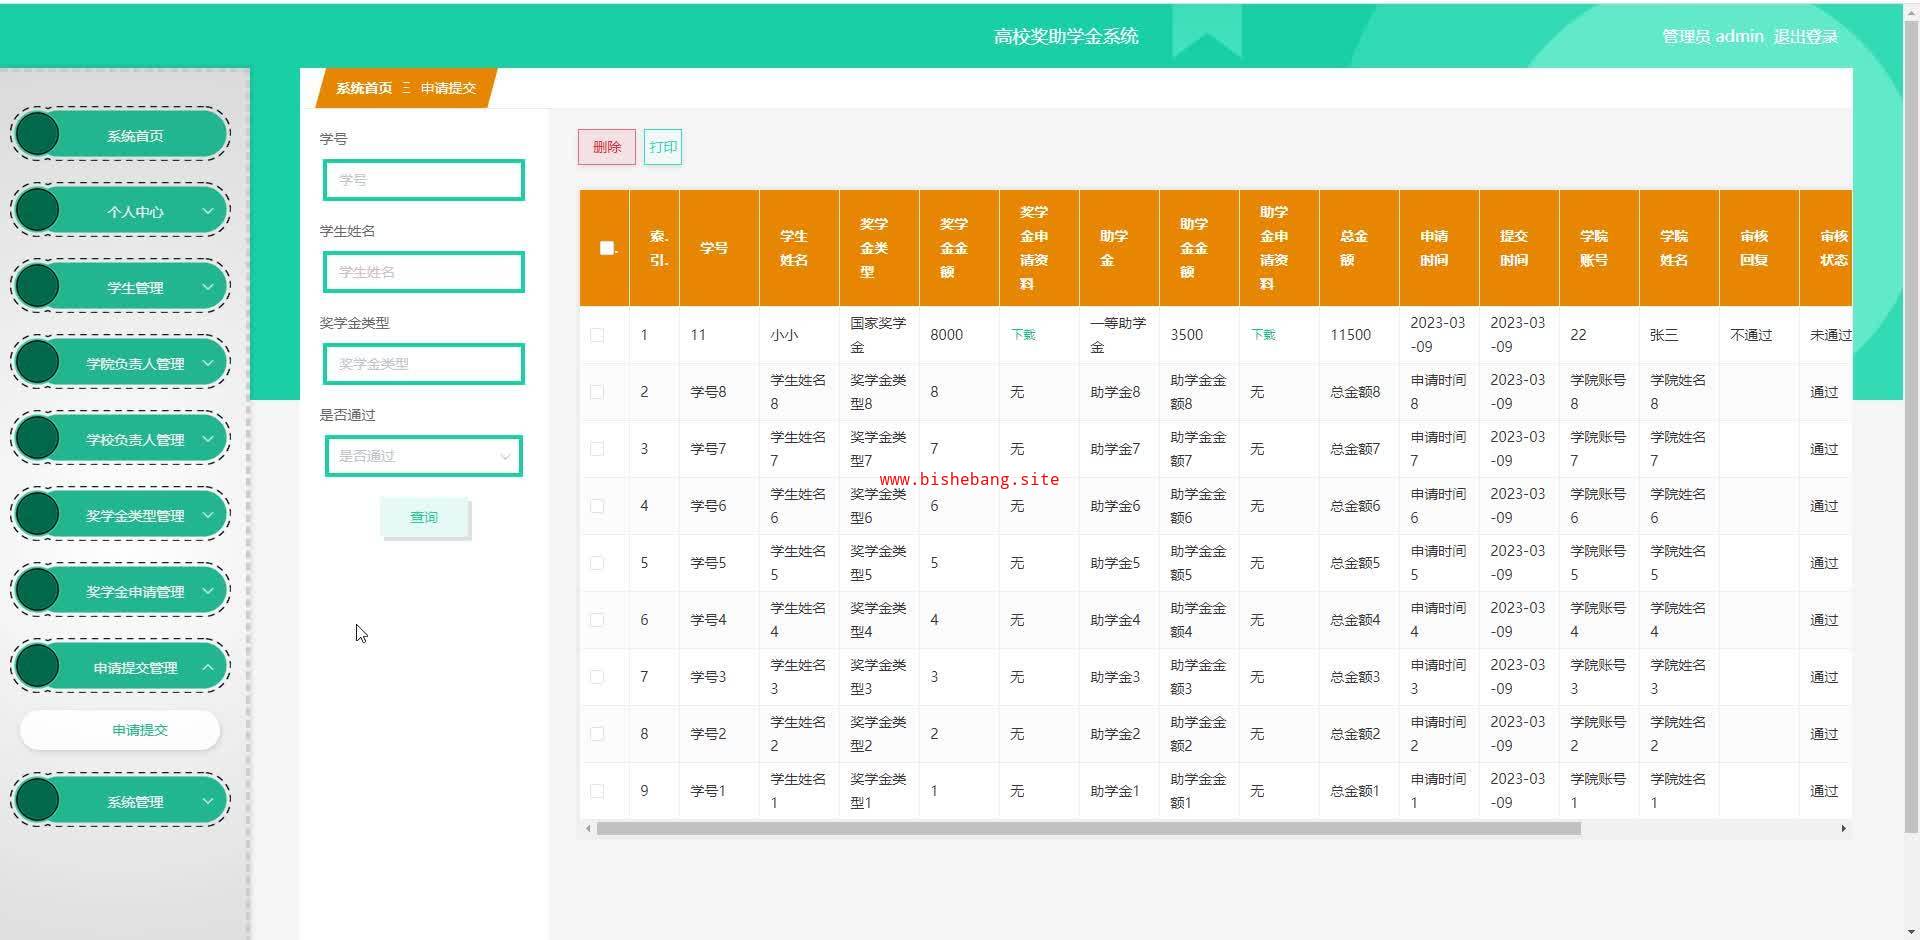Click the circle icon beside 个人中心

click(x=38, y=211)
